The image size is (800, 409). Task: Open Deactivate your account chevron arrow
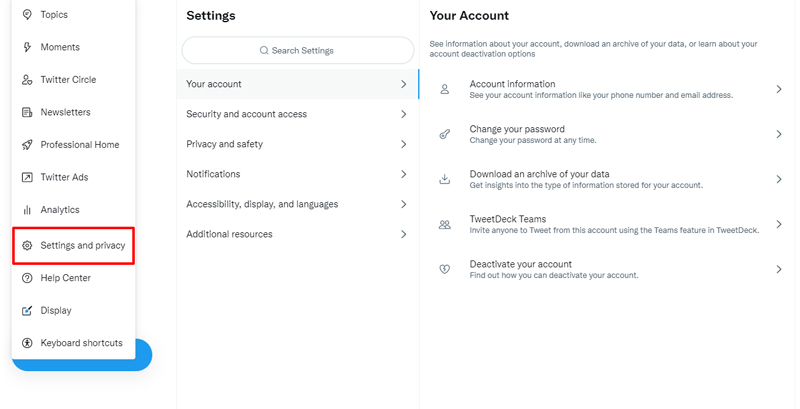click(x=779, y=269)
